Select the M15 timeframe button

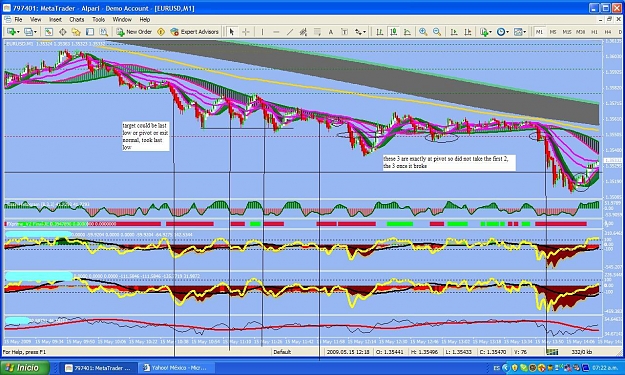(567, 32)
